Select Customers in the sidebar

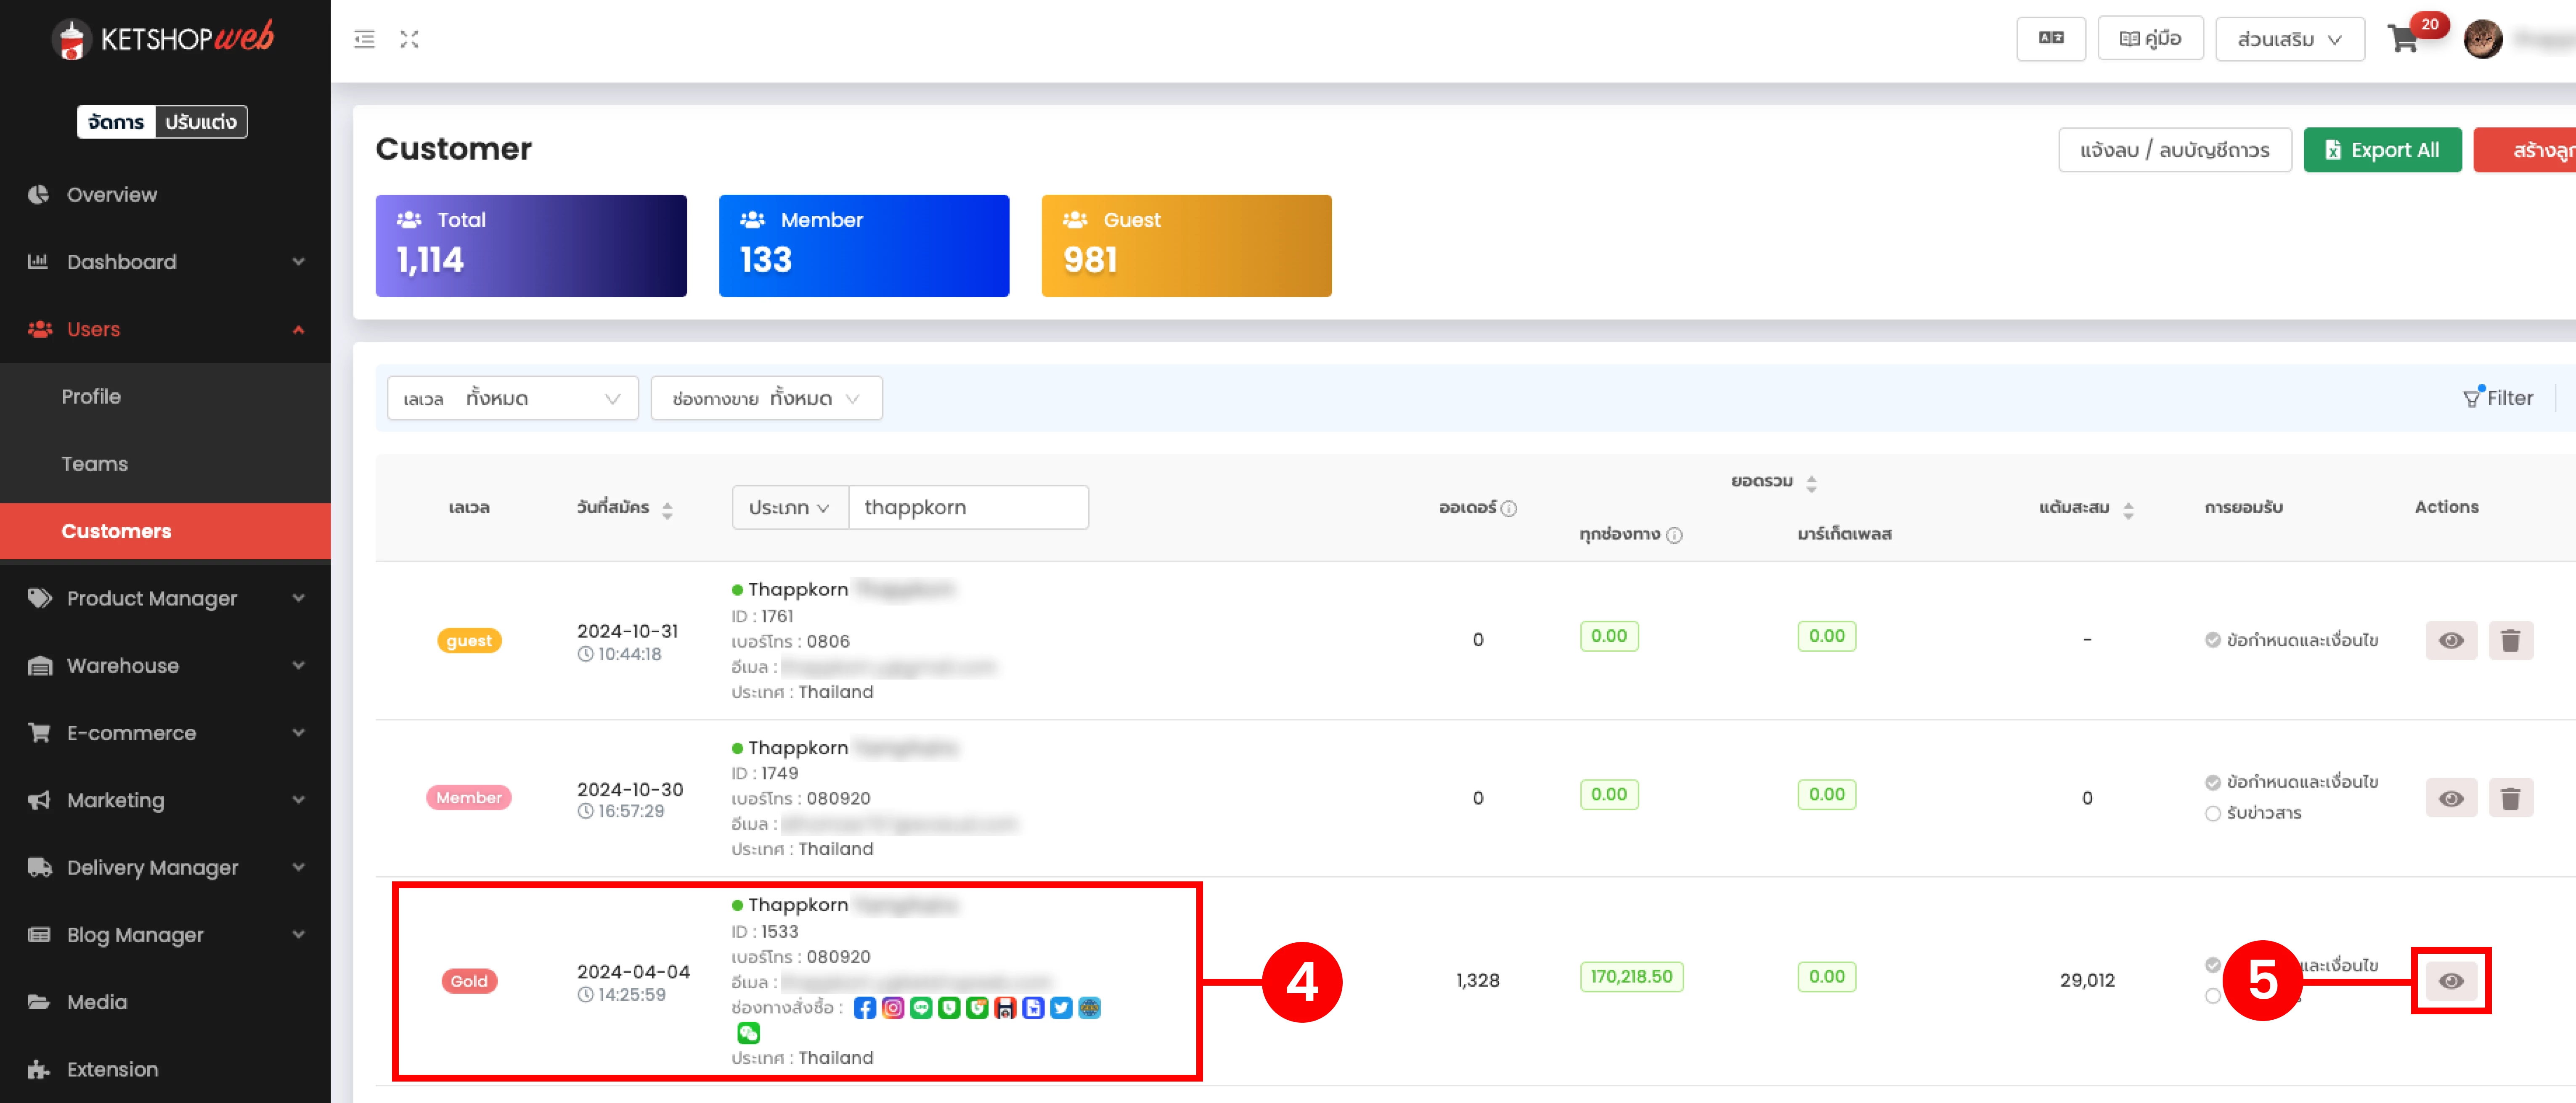pyautogui.click(x=165, y=531)
